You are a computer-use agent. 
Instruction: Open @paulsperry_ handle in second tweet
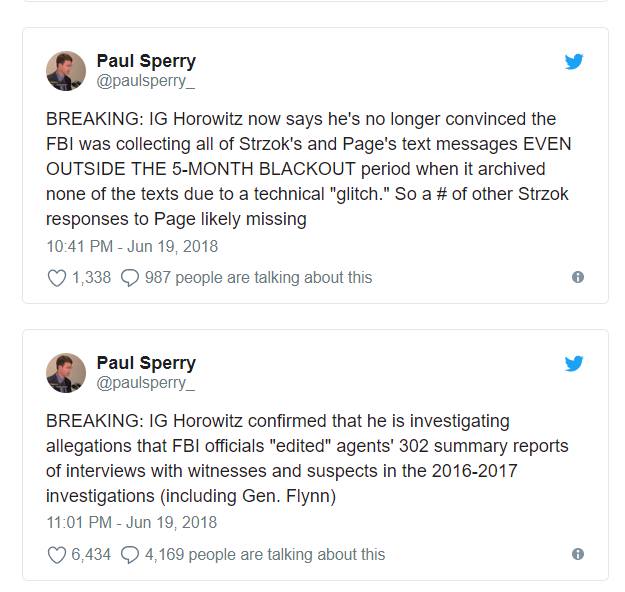point(146,383)
